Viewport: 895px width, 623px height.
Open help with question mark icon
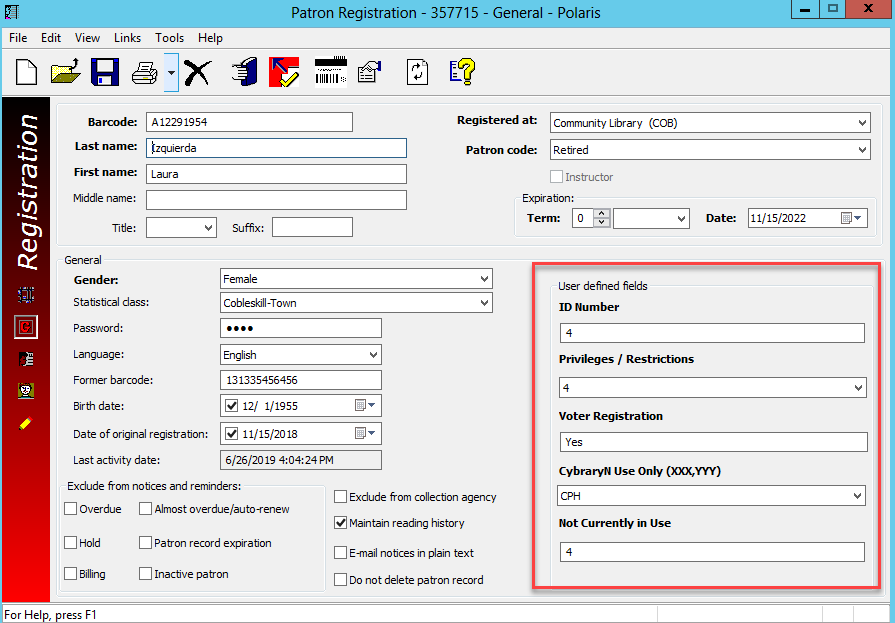point(461,72)
